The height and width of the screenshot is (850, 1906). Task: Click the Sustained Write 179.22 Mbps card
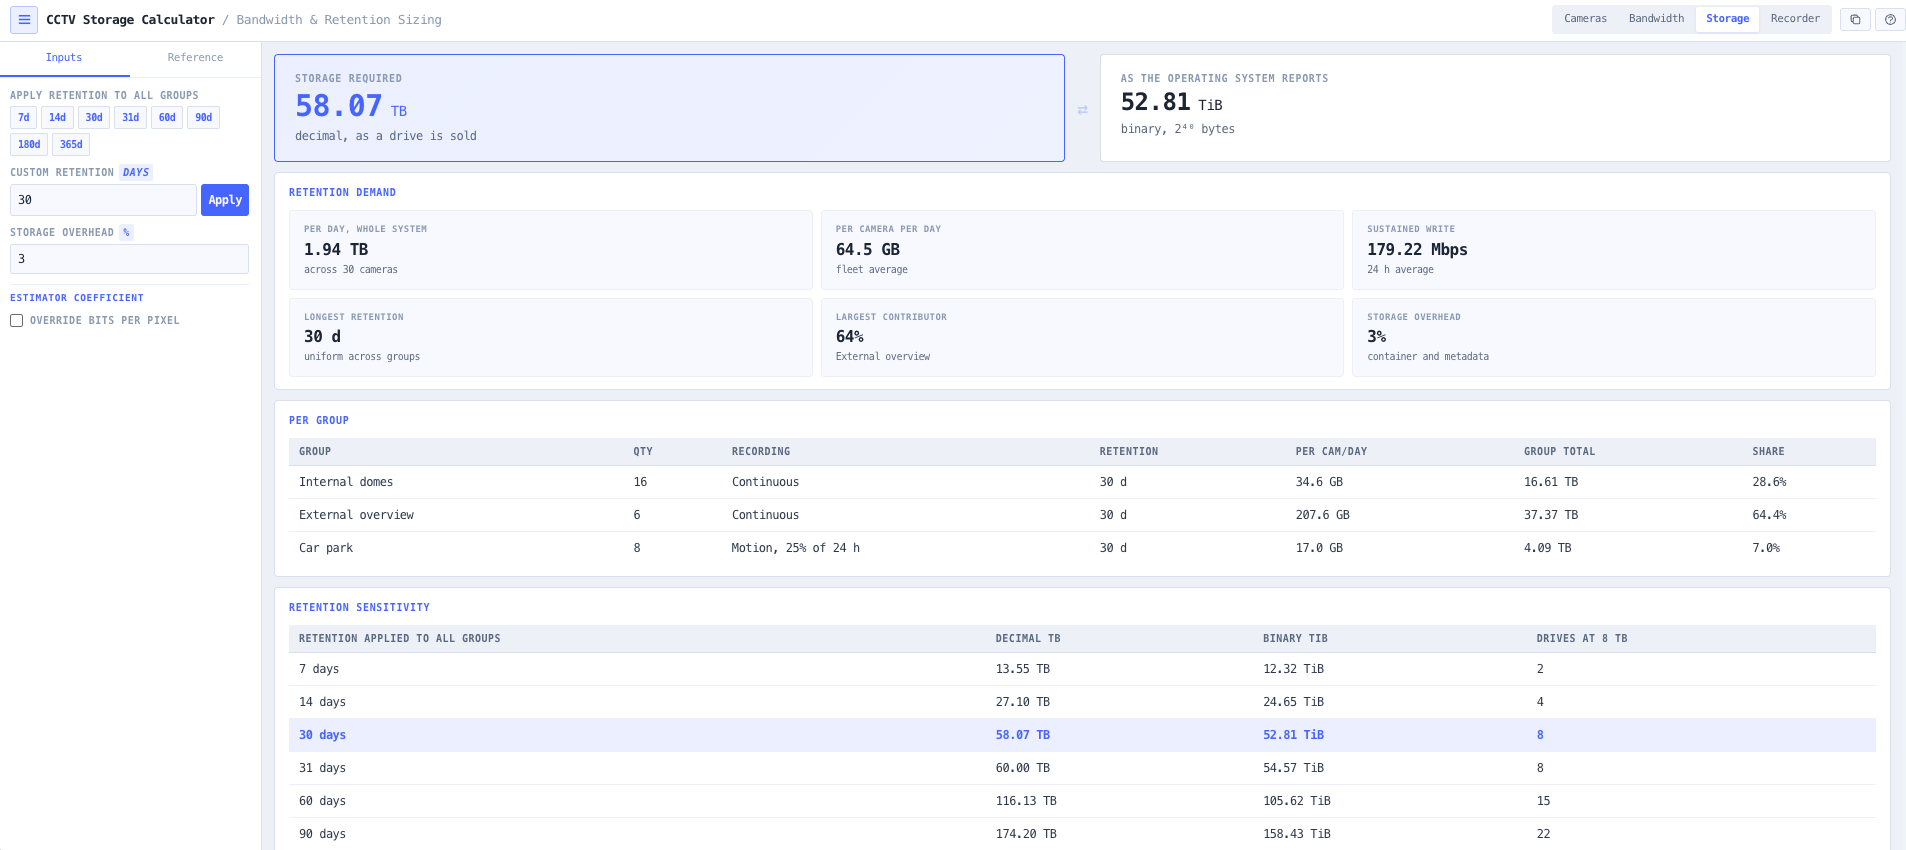coord(1613,250)
